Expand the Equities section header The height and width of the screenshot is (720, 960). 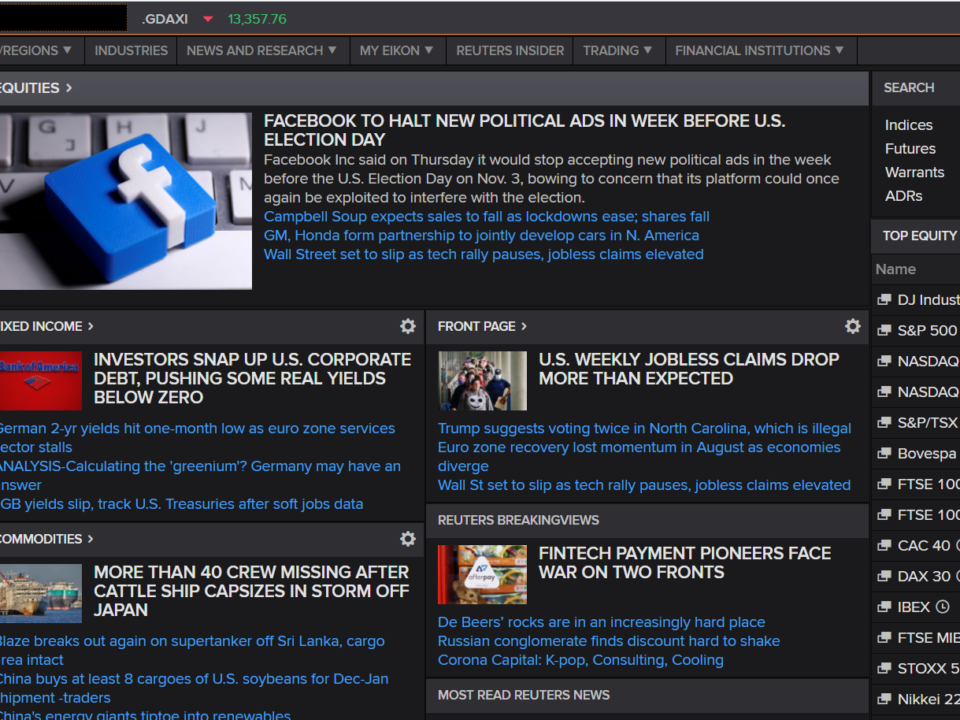tap(36, 88)
